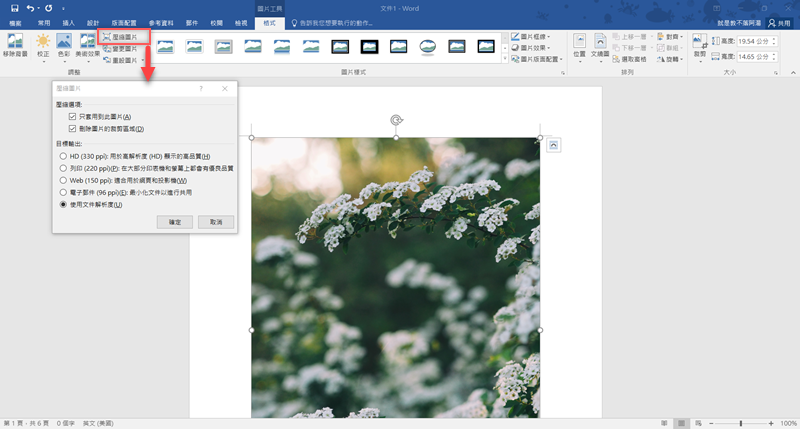
Task: Click the Save icon in quick access toolbar
Action: coord(14,7)
